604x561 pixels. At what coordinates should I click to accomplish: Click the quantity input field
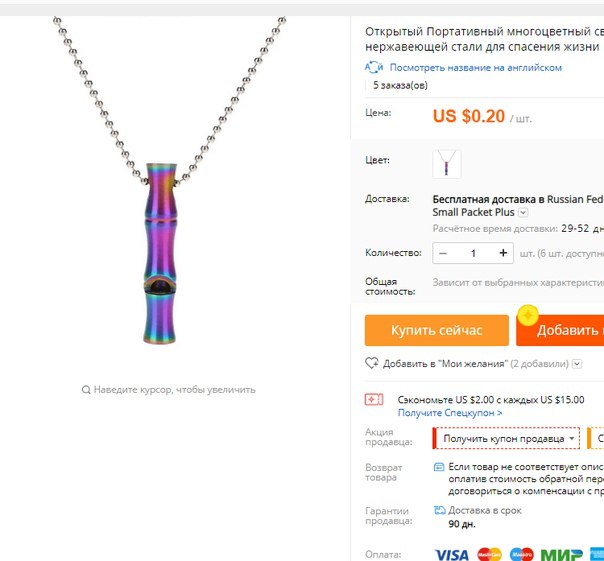pos(473,253)
